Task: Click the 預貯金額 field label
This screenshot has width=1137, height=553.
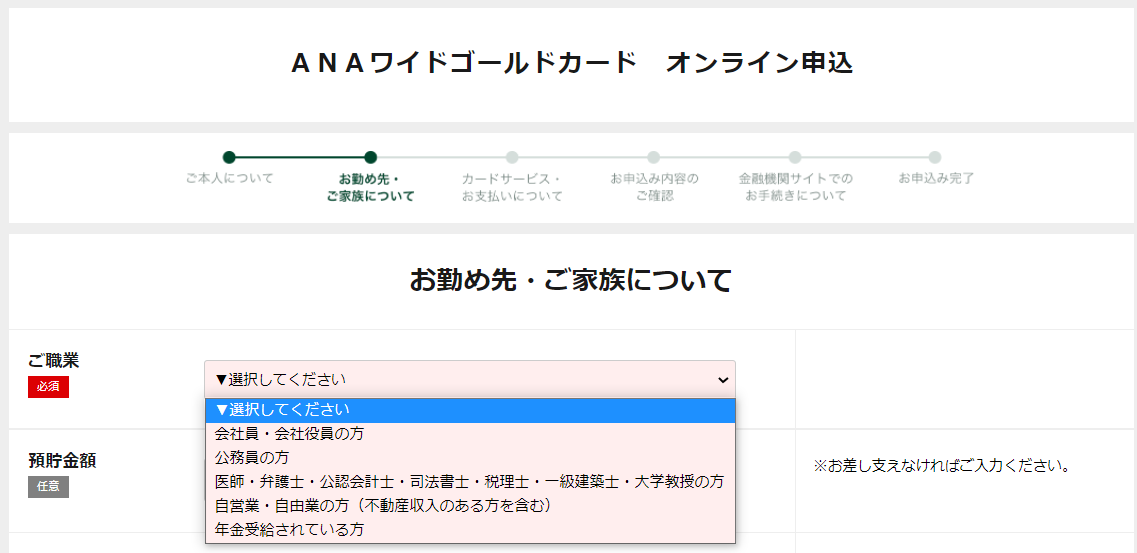Action: [x=62, y=461]
